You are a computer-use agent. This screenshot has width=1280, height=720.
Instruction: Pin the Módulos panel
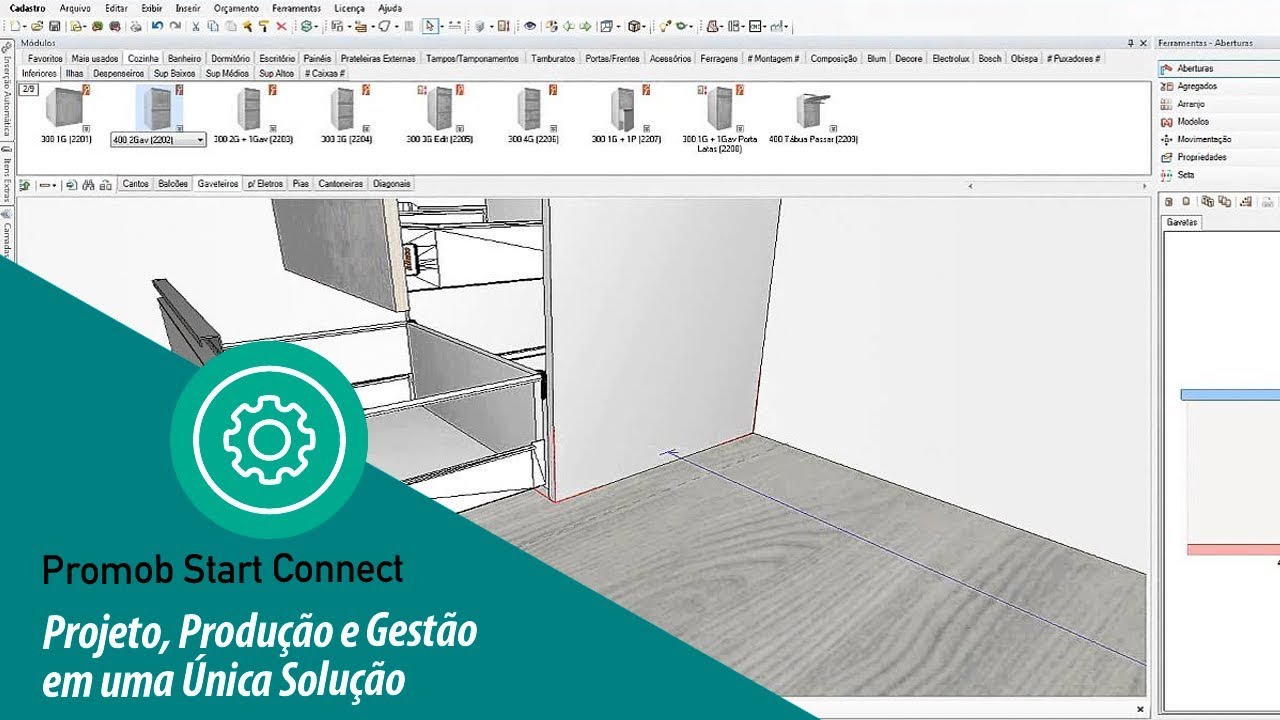click(x=1130, y=43)
